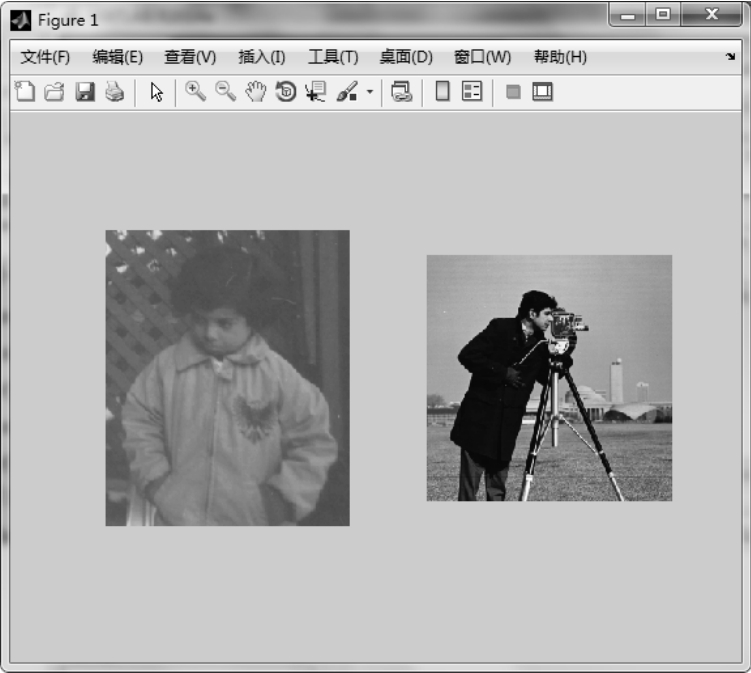Toggle the Brush data tool
This screenshot has height=673, width=751.
click(x=347, y=92)
